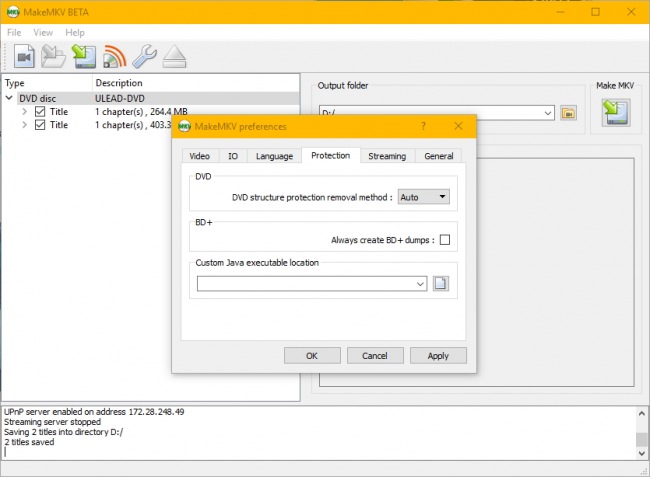
Task: Open video files icon in toolbar
Action: point(24,56)
